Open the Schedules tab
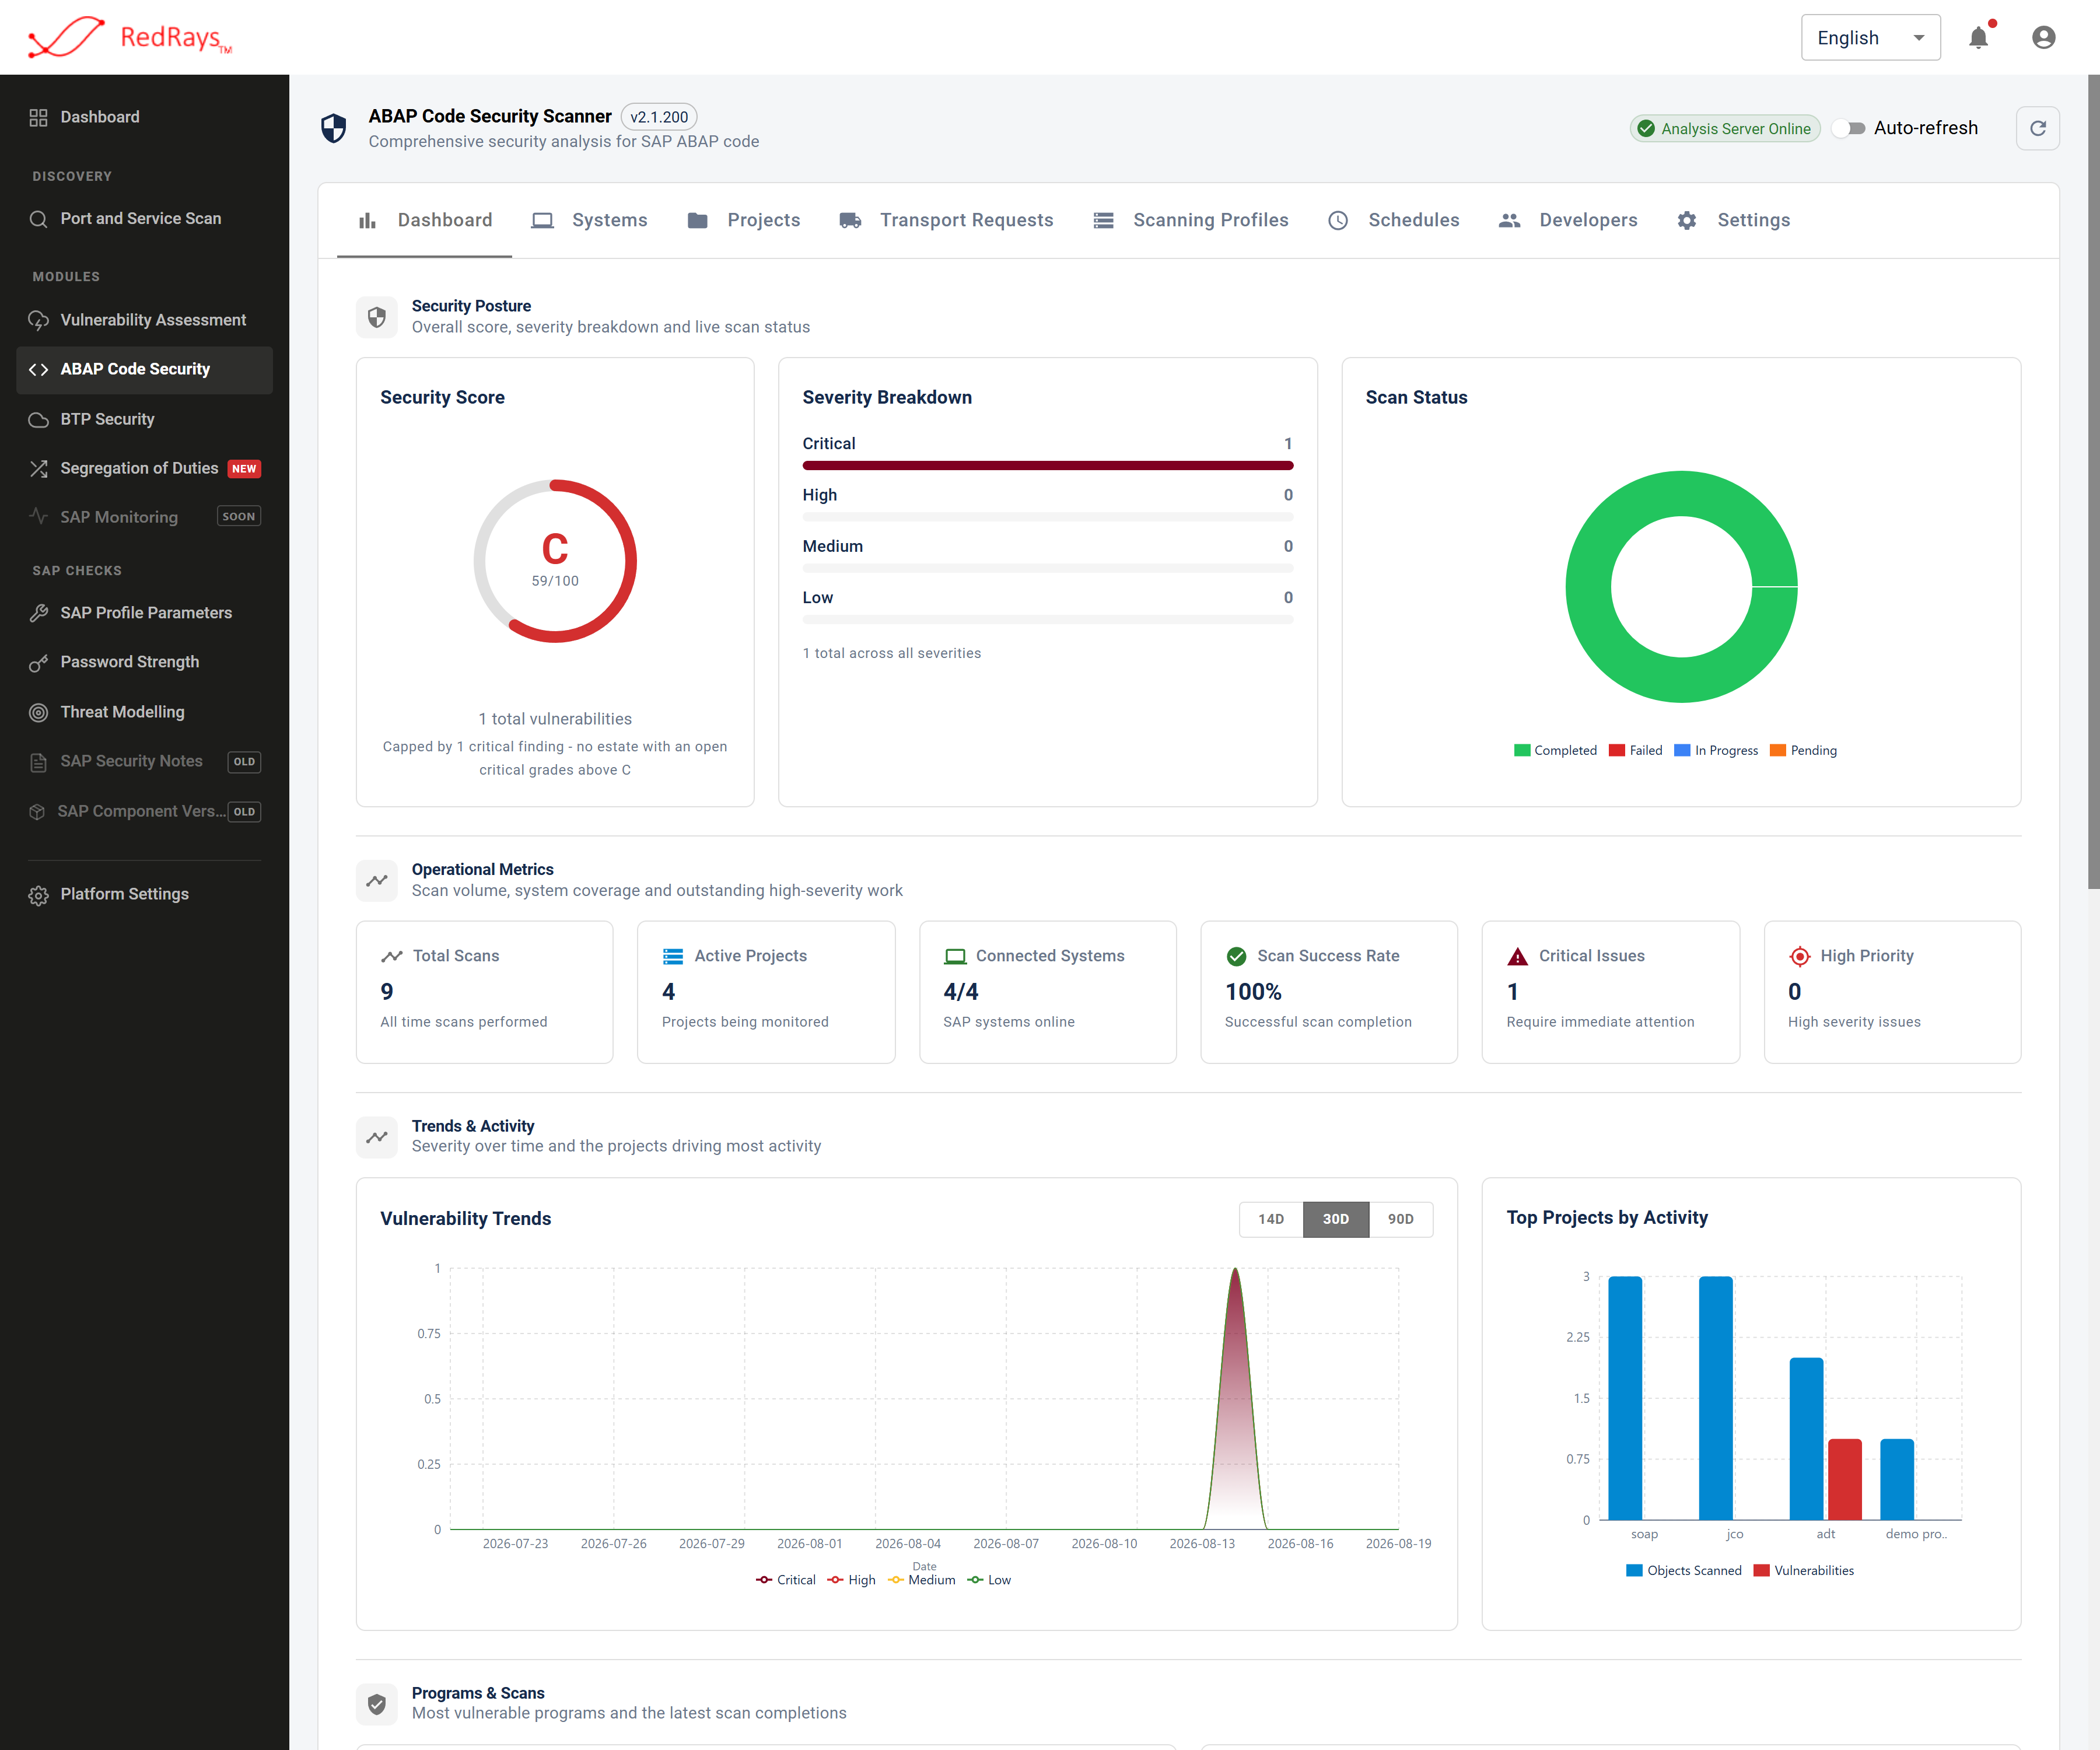Viewport: 2100px width, 1750px height. (1394, 220)
